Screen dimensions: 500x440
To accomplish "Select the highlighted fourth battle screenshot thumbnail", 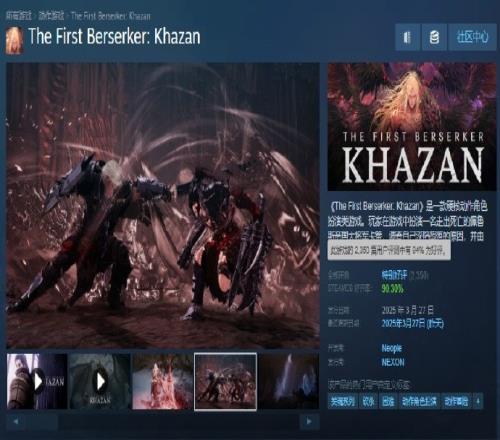I will (x=226, y=381).
